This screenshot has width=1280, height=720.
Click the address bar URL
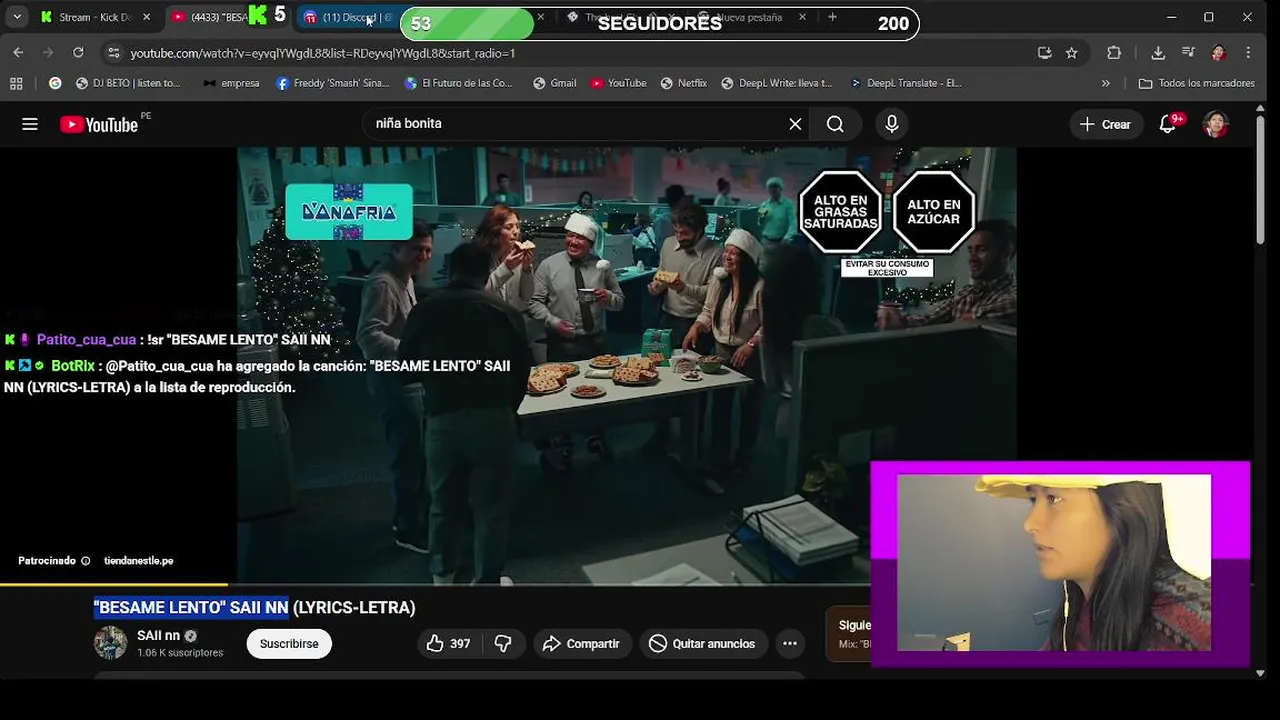click(x=323, y=53)
